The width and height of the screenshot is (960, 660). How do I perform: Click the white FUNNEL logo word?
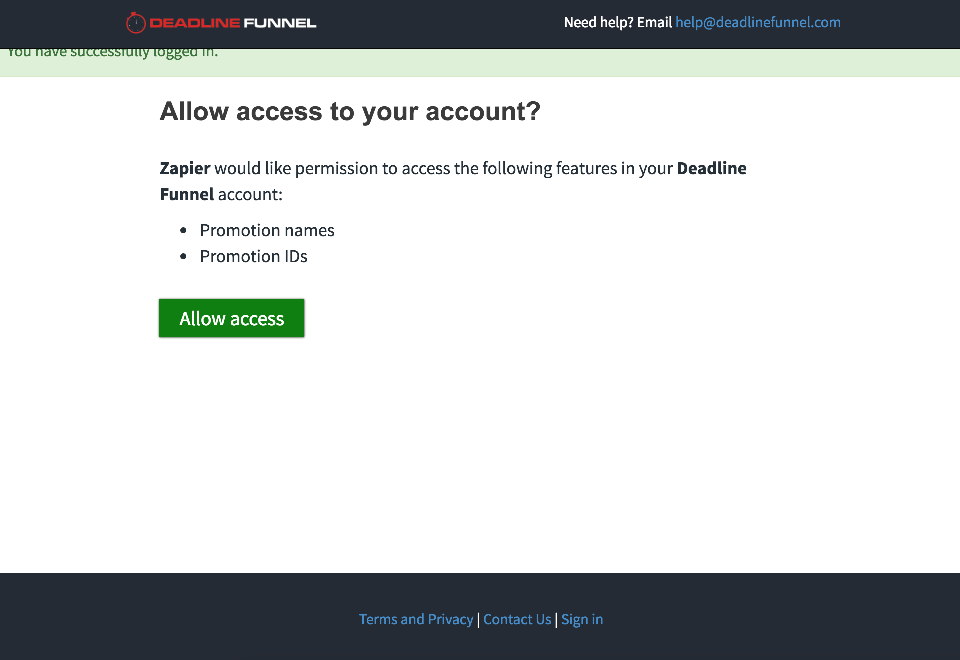(280, 23)
